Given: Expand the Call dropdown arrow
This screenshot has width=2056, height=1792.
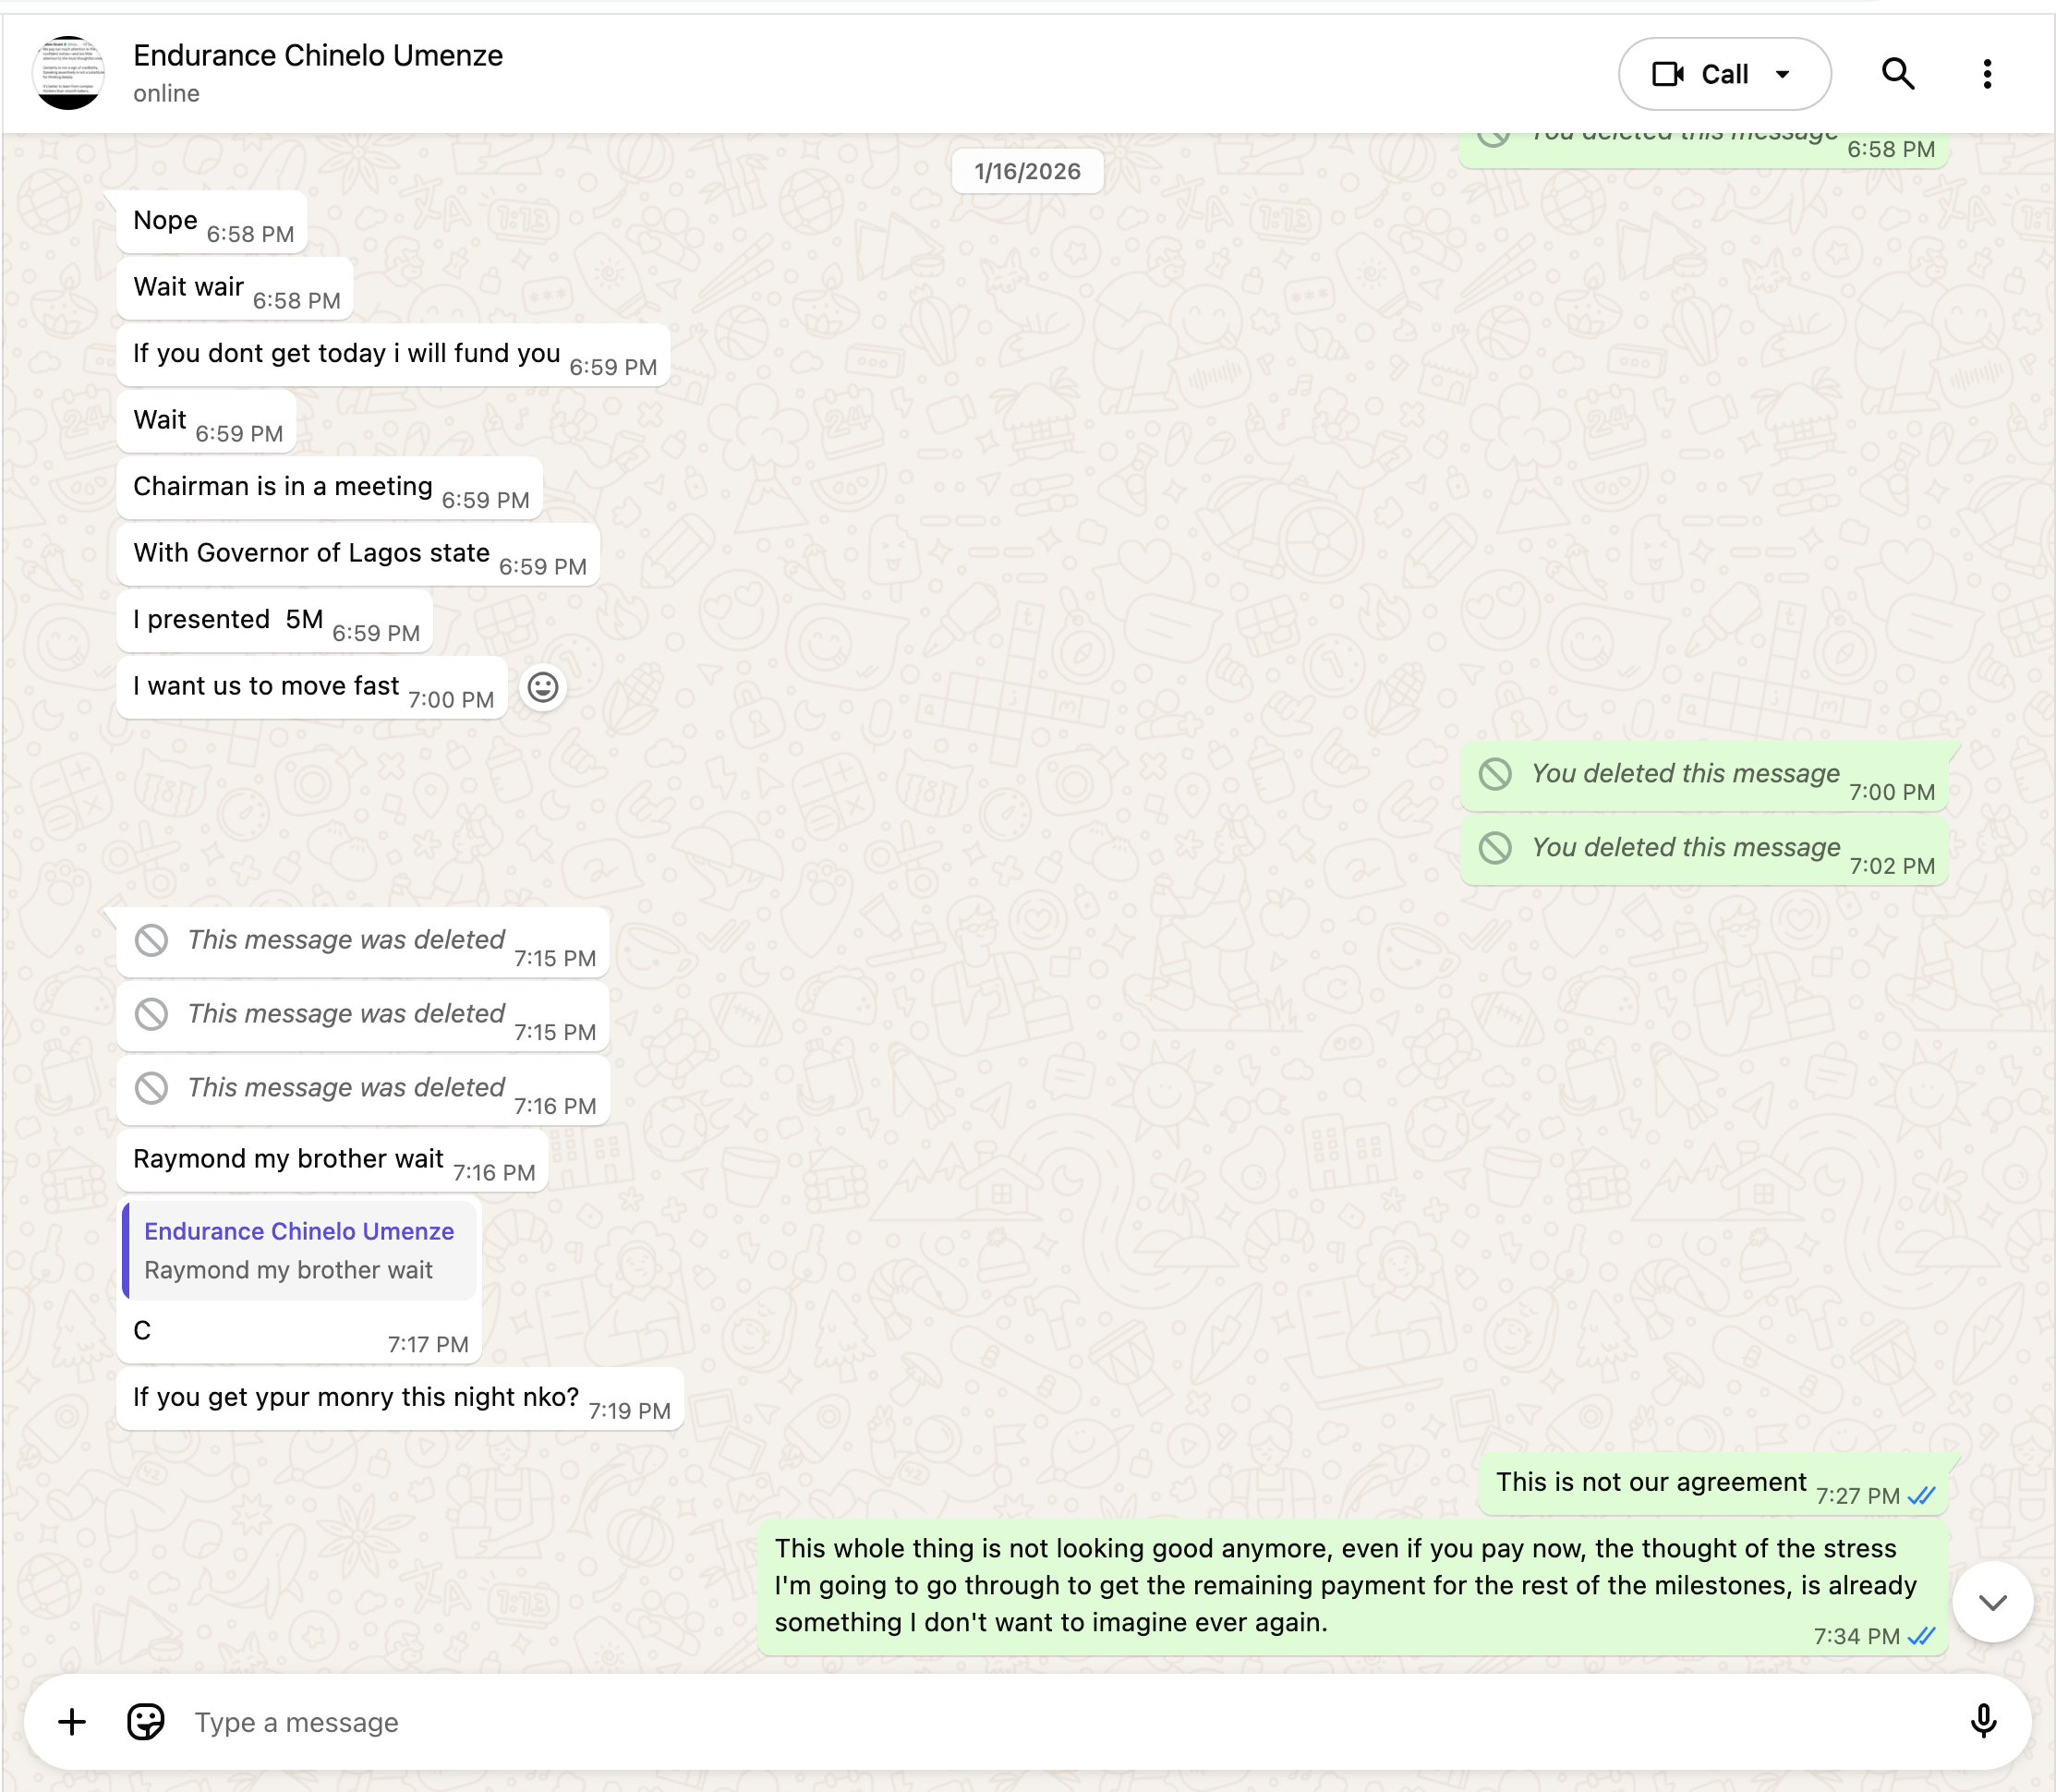Looking at the screenshot, I should coord(1782,74).
